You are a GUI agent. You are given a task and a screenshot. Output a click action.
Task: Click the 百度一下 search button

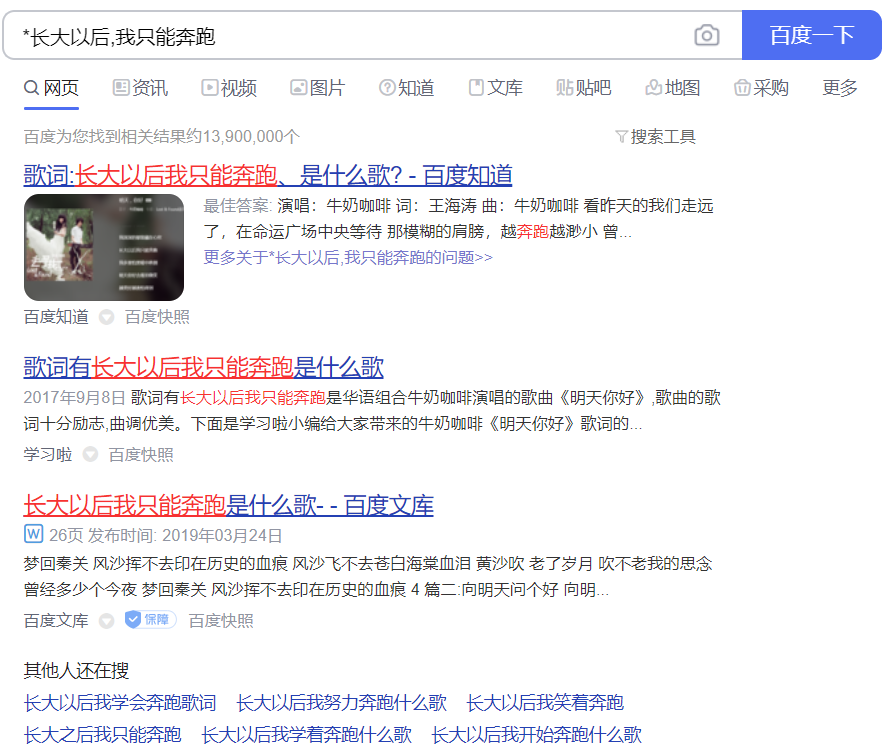[812, 35]
